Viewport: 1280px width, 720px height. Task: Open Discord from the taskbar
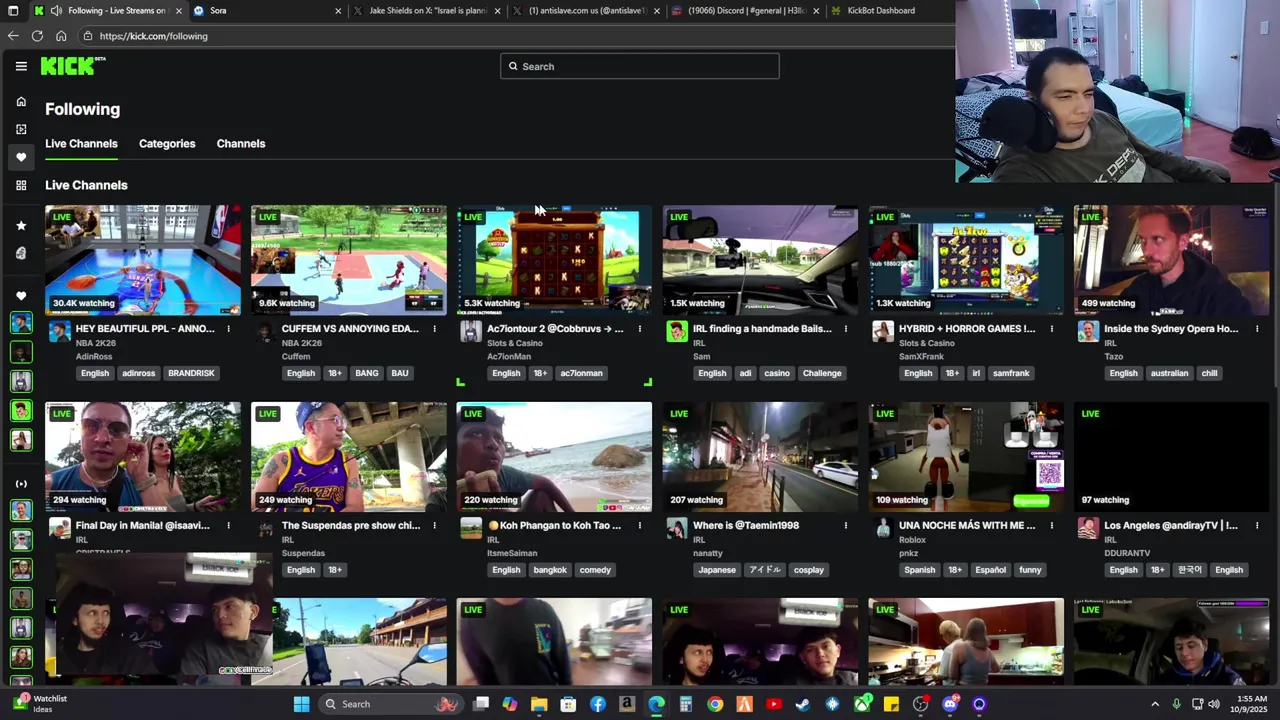click(x=950, y=704)
